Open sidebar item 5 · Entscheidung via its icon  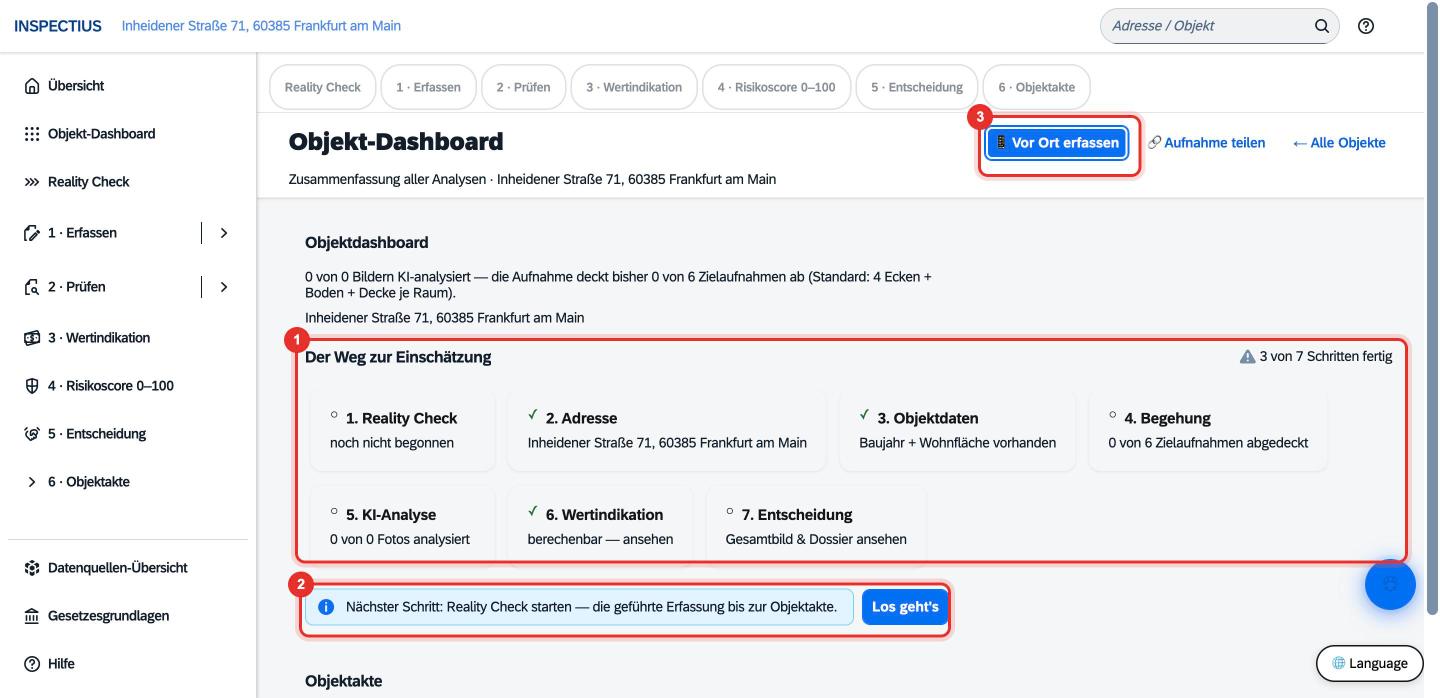point(31,434)
